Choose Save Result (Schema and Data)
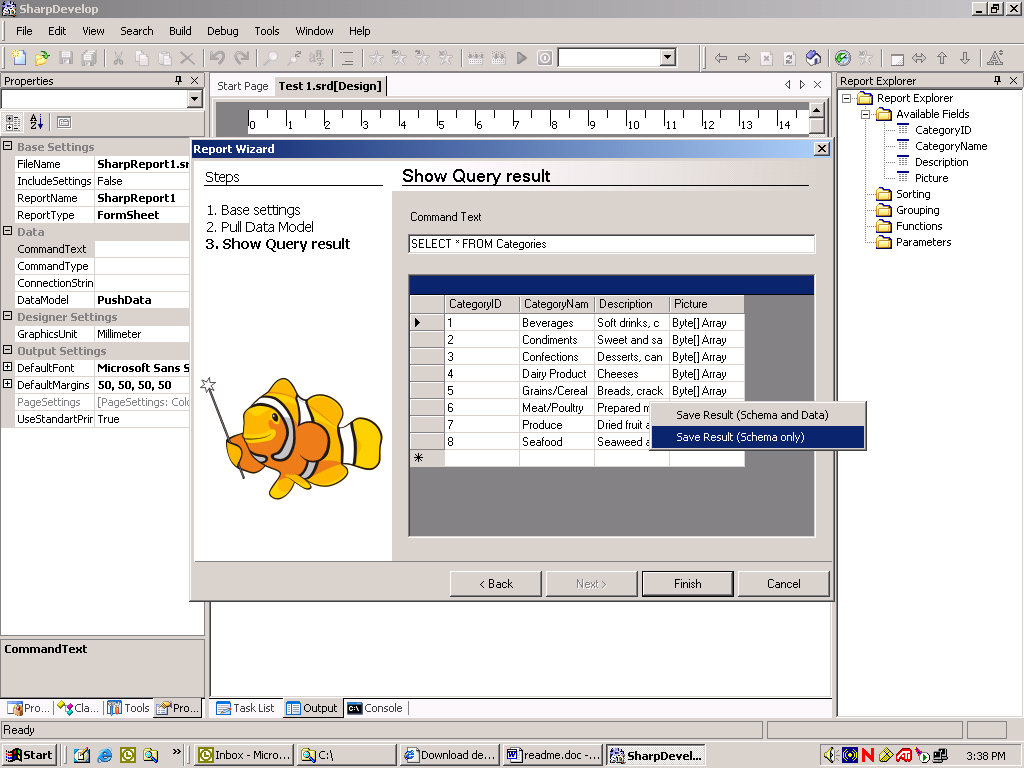1024x768 pixels. (752, 415)
